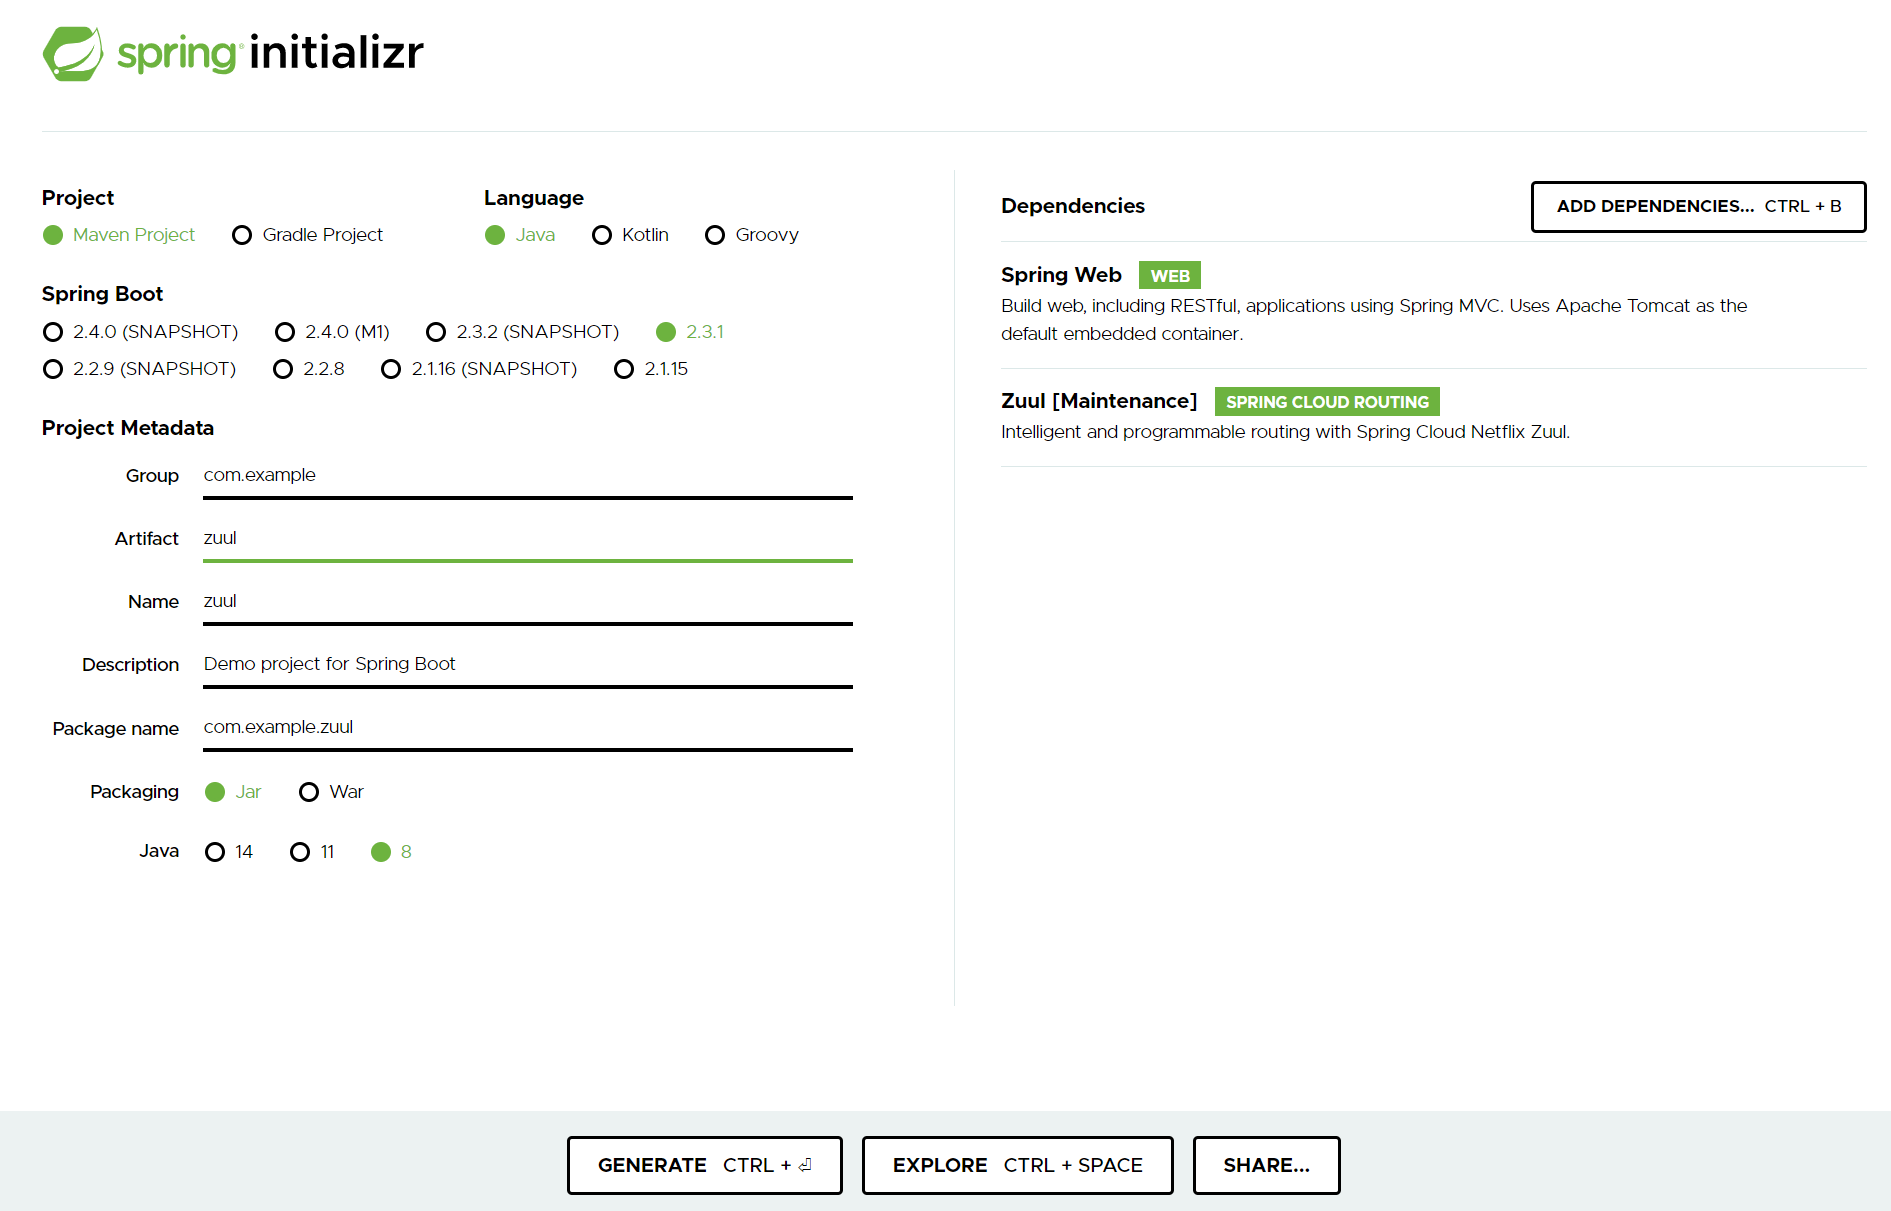Select Spring Boot 2.4.0 (SNAPSHOT)
Image resolution: width=1891 pixels, height=1211 pixels.
pos(140,332)
